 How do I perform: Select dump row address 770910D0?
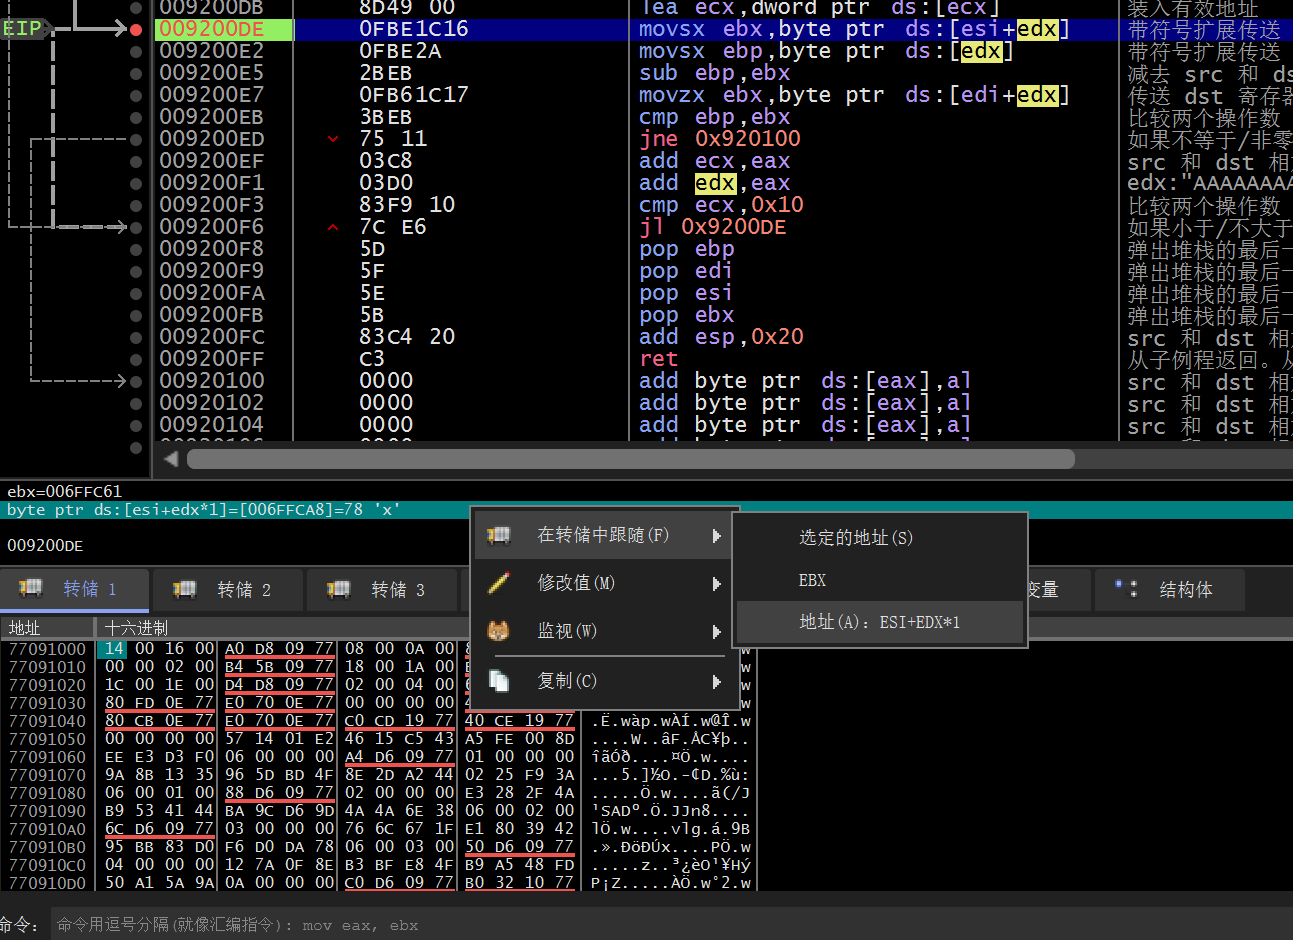pyautogui.click(x=48, y=883)
